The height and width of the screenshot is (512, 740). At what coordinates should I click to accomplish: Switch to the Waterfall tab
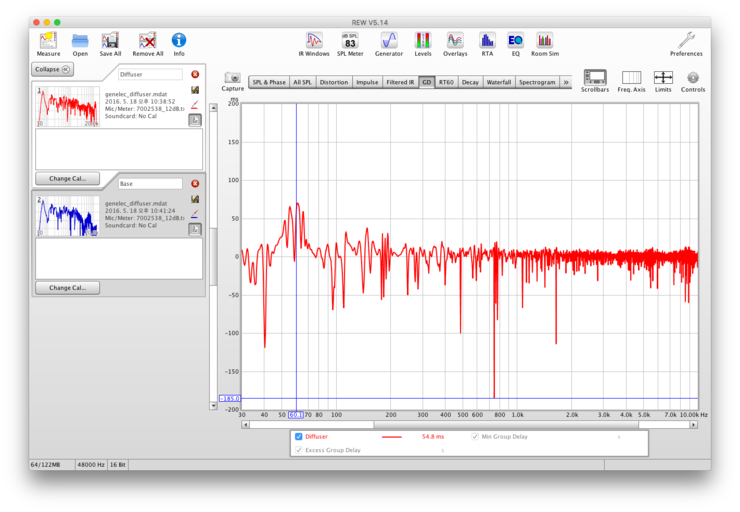[498, 82]
